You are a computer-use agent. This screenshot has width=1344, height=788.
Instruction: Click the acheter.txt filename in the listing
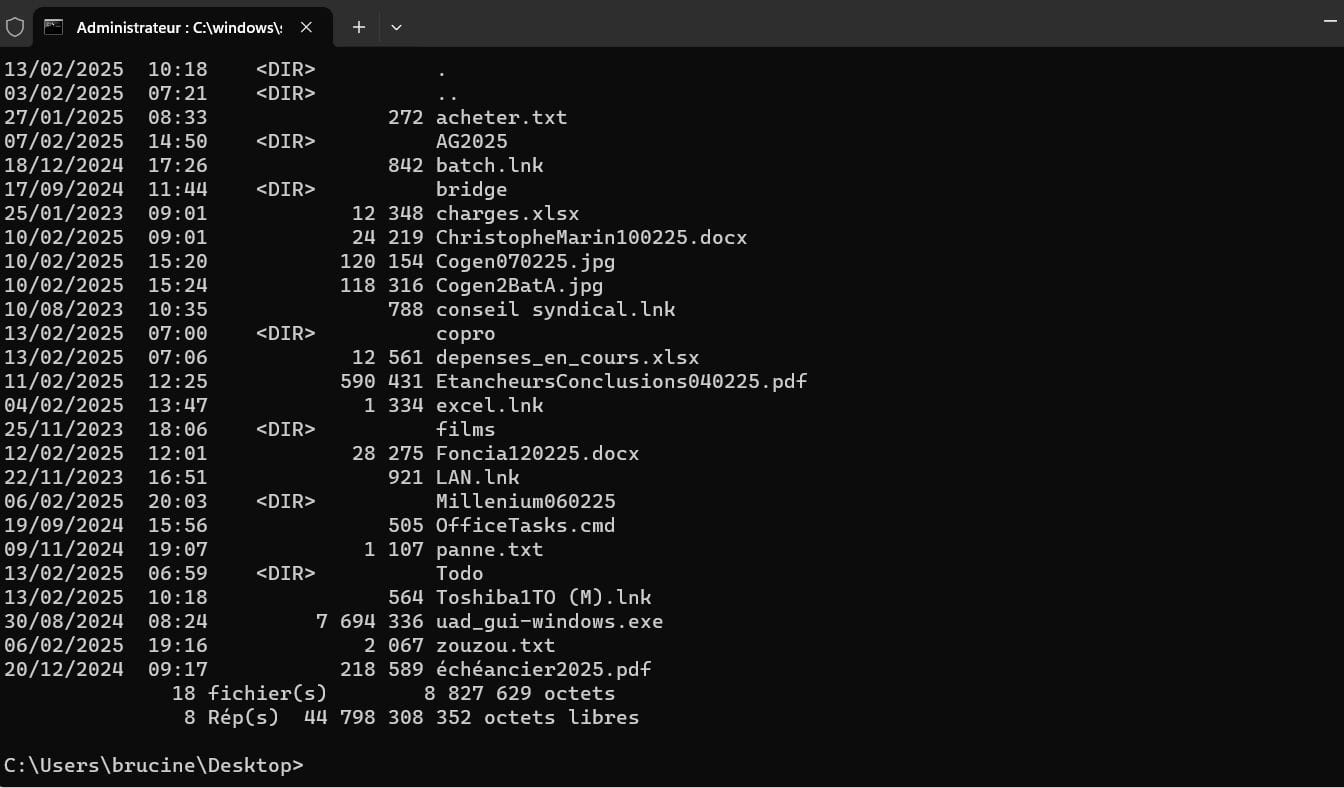point(501,117)
